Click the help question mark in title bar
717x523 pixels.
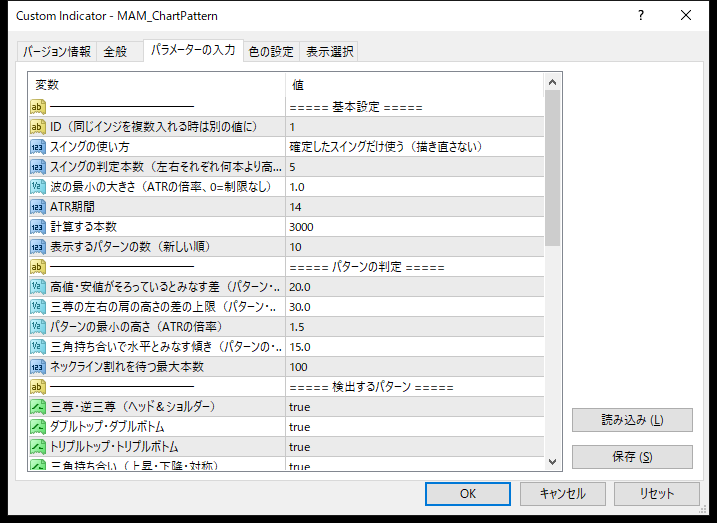(x=641, y=16)
